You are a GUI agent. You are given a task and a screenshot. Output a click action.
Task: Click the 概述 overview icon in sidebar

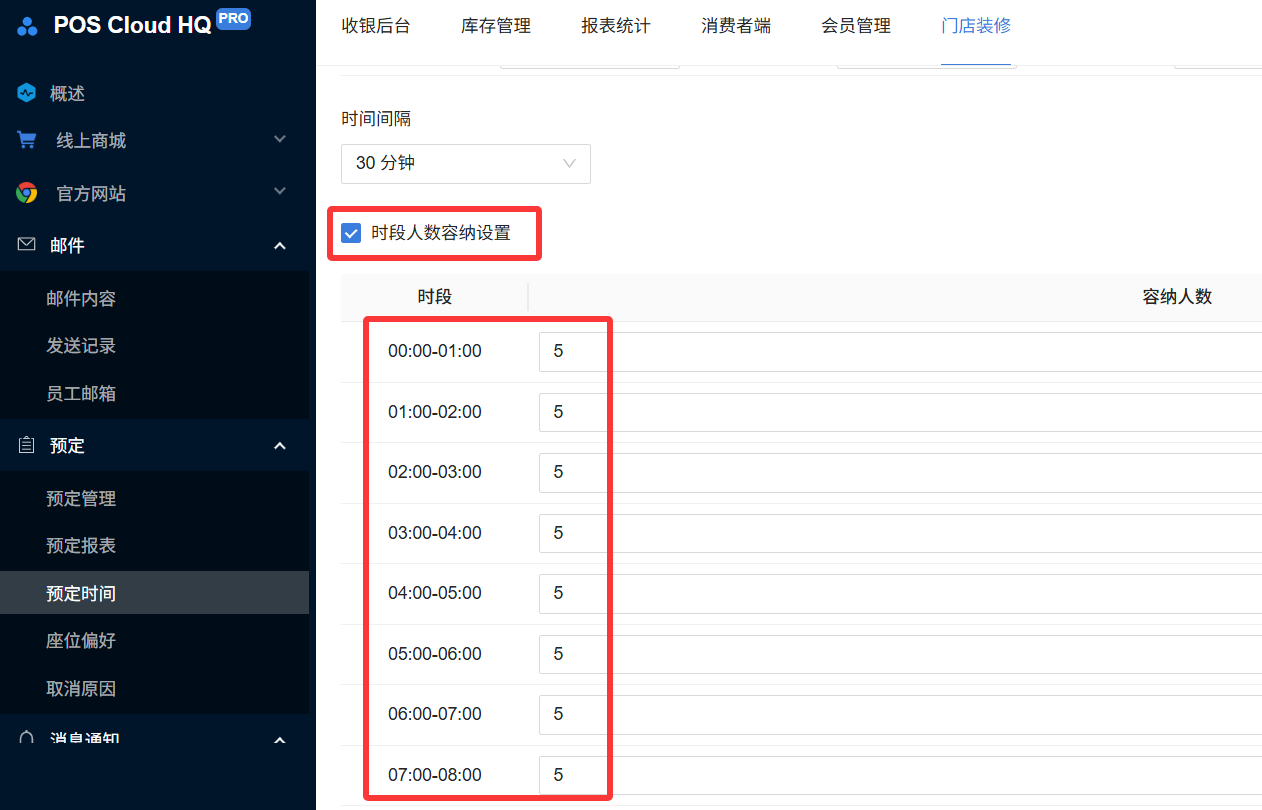(x=27, y=93)
